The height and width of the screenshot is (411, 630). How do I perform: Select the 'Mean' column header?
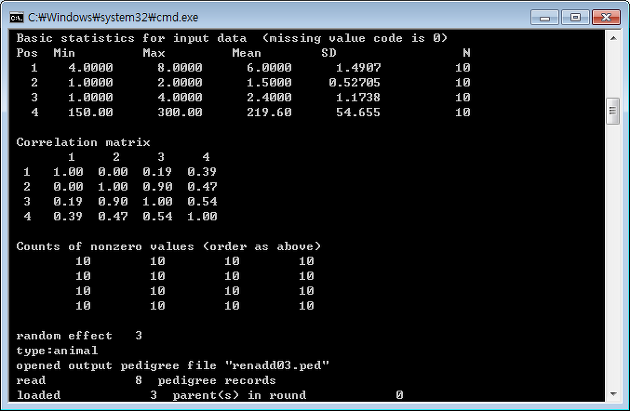click(x=247, y=53)
